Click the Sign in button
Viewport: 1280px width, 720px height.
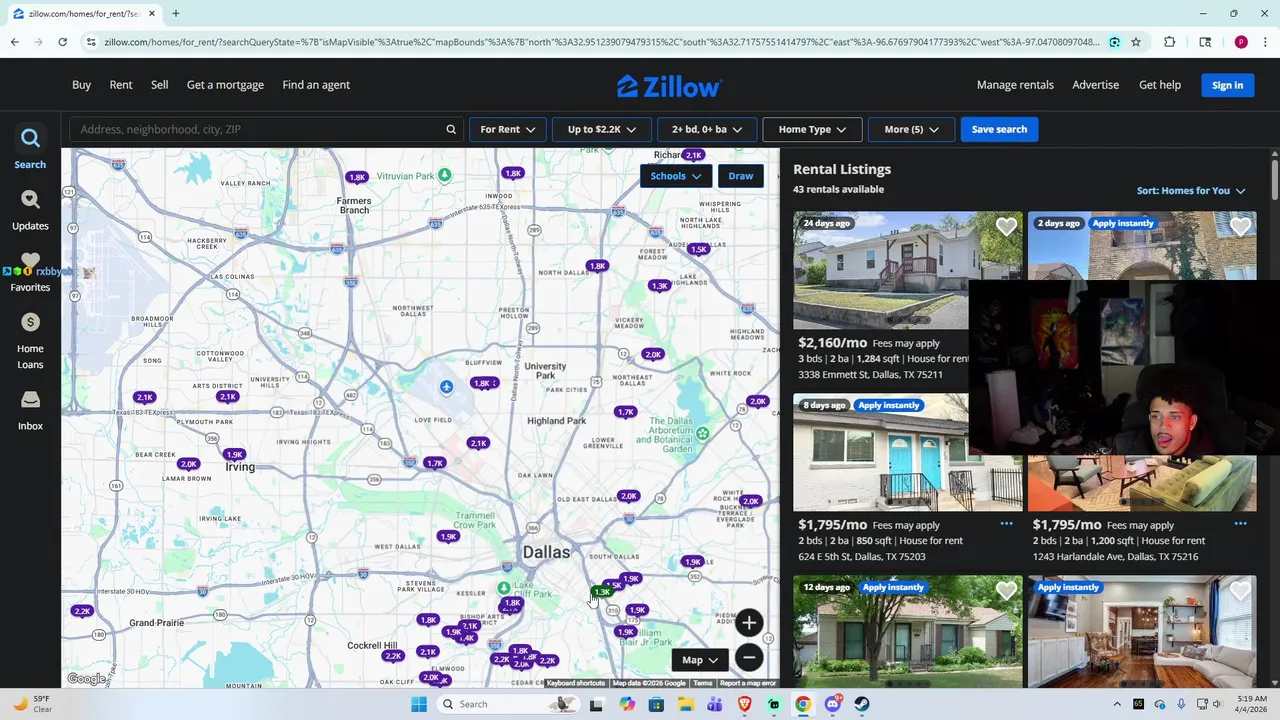(1227, 85)
